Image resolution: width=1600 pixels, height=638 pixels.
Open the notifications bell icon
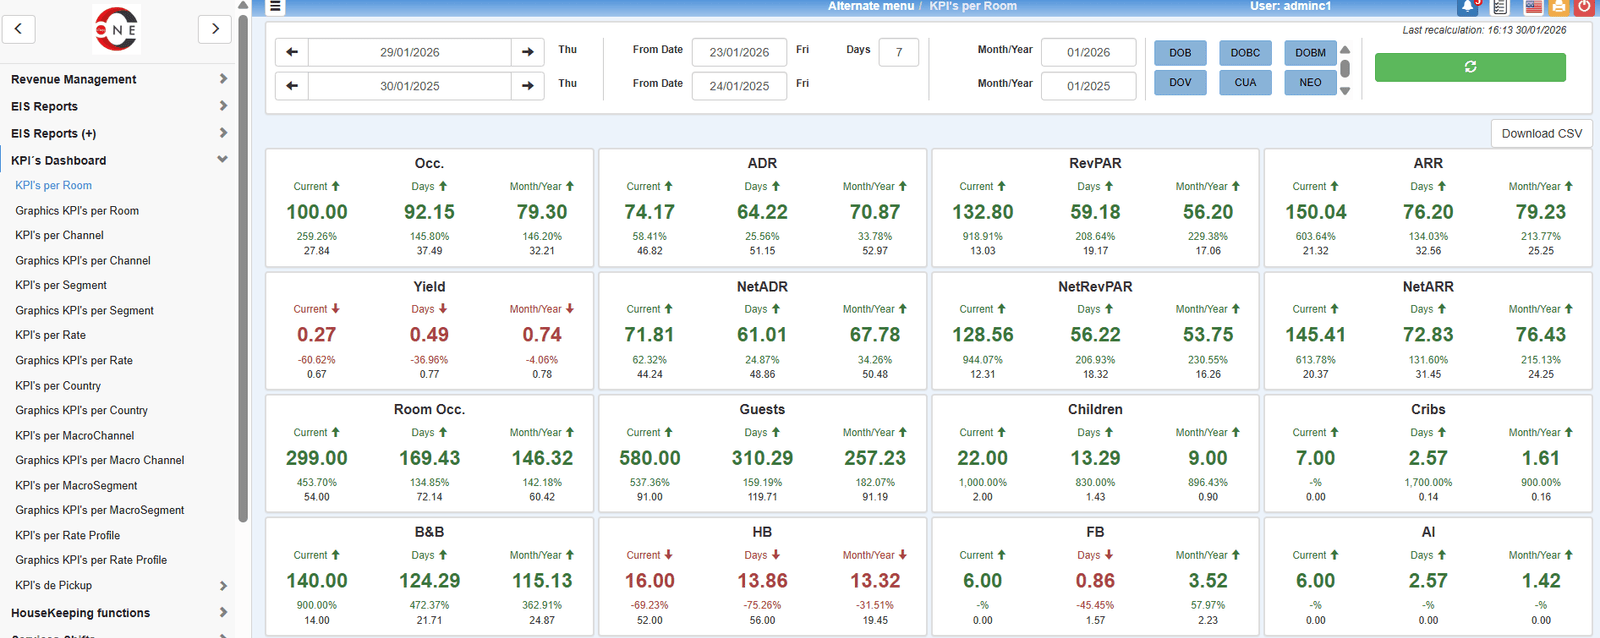[x=1468, y=7]
